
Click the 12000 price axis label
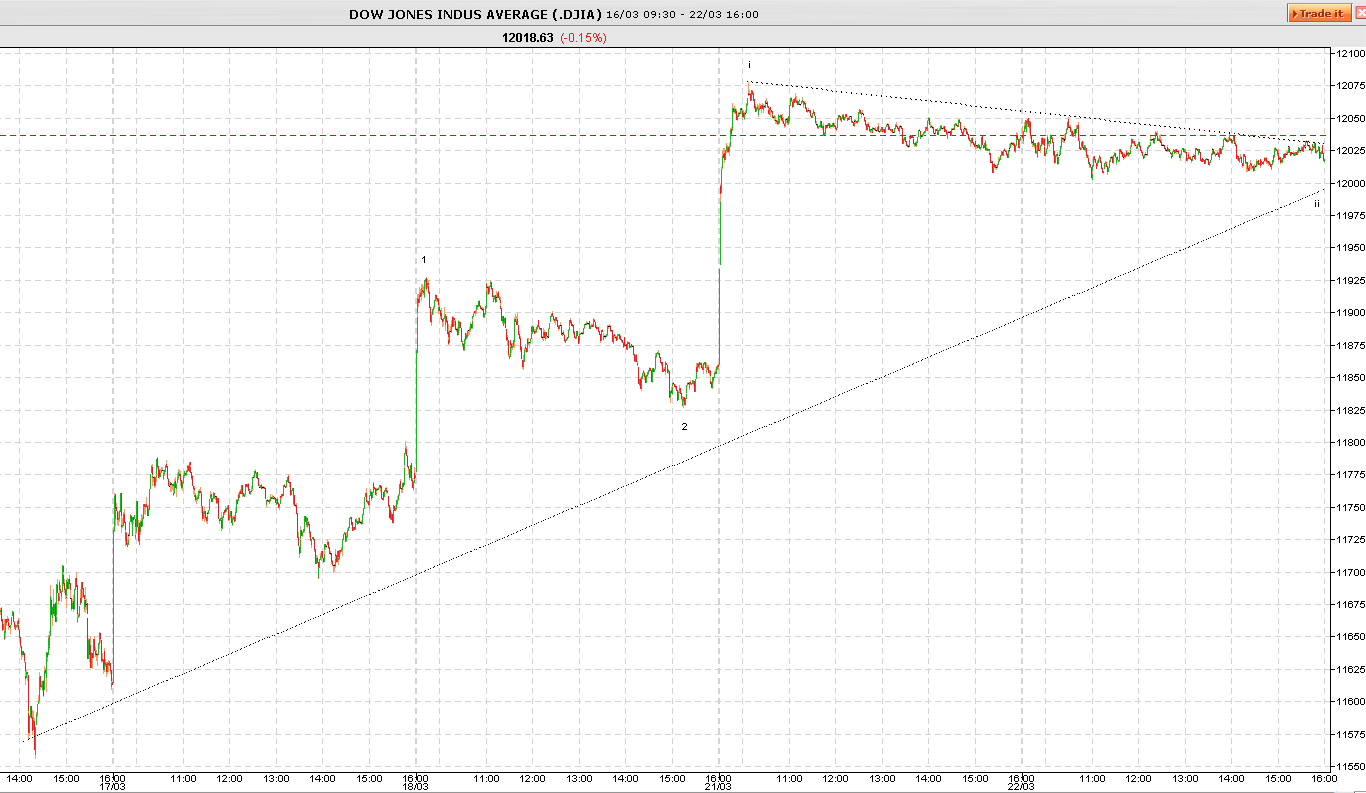(x=1349, y=183)
